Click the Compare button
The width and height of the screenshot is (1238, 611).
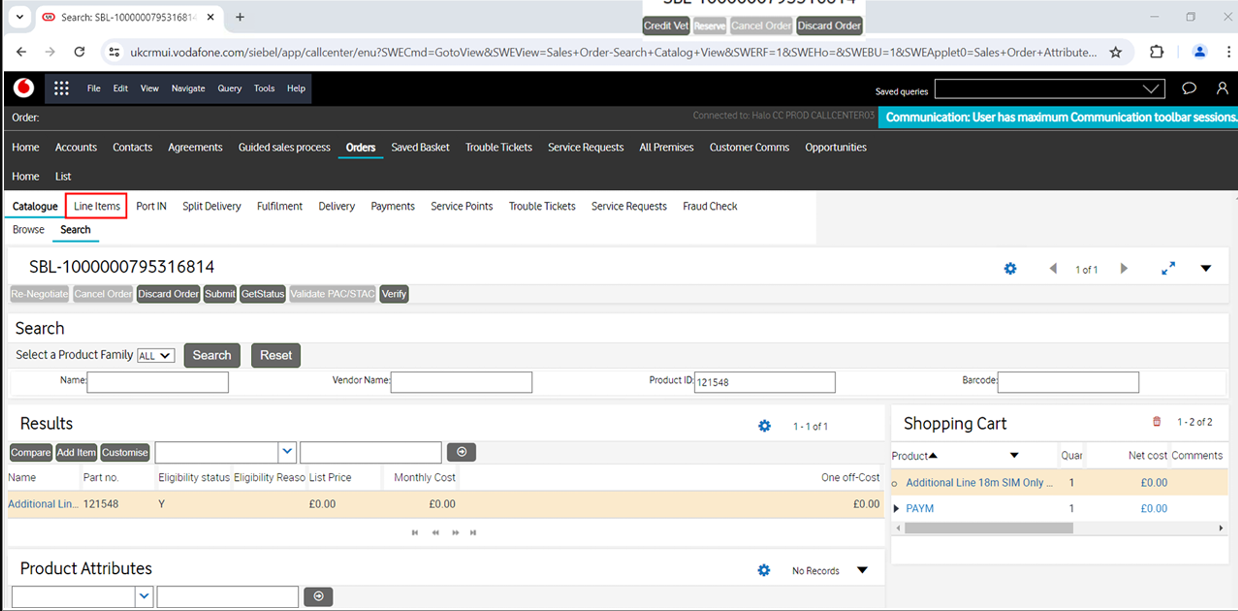[x=31, y=453]
